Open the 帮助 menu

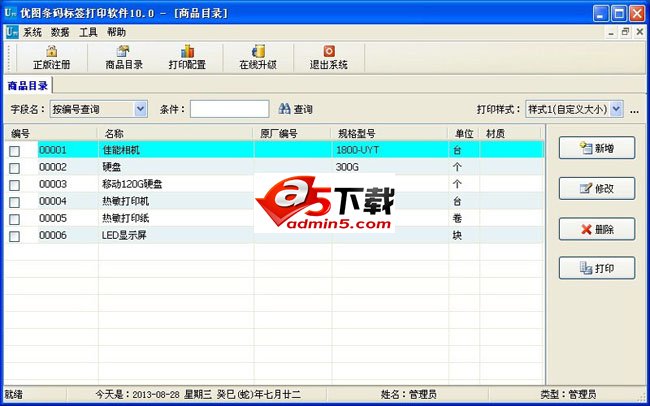(x=116, y=32)
